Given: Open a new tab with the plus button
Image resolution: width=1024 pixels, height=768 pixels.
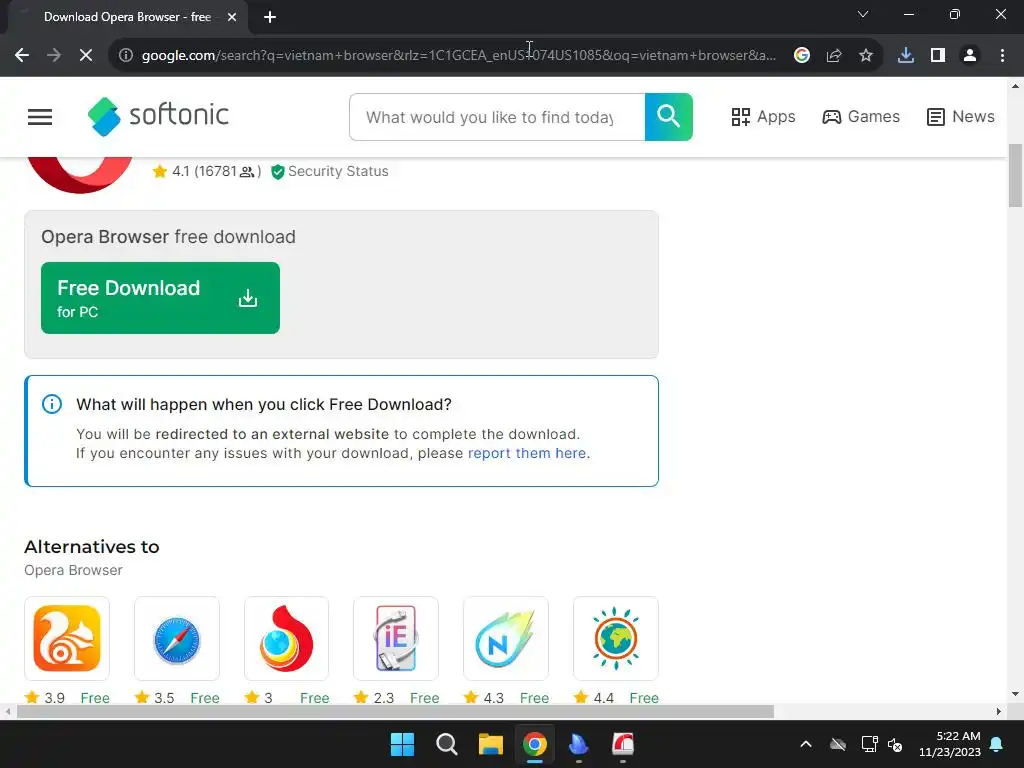Looking at the screenshot, I should (270, 17).
